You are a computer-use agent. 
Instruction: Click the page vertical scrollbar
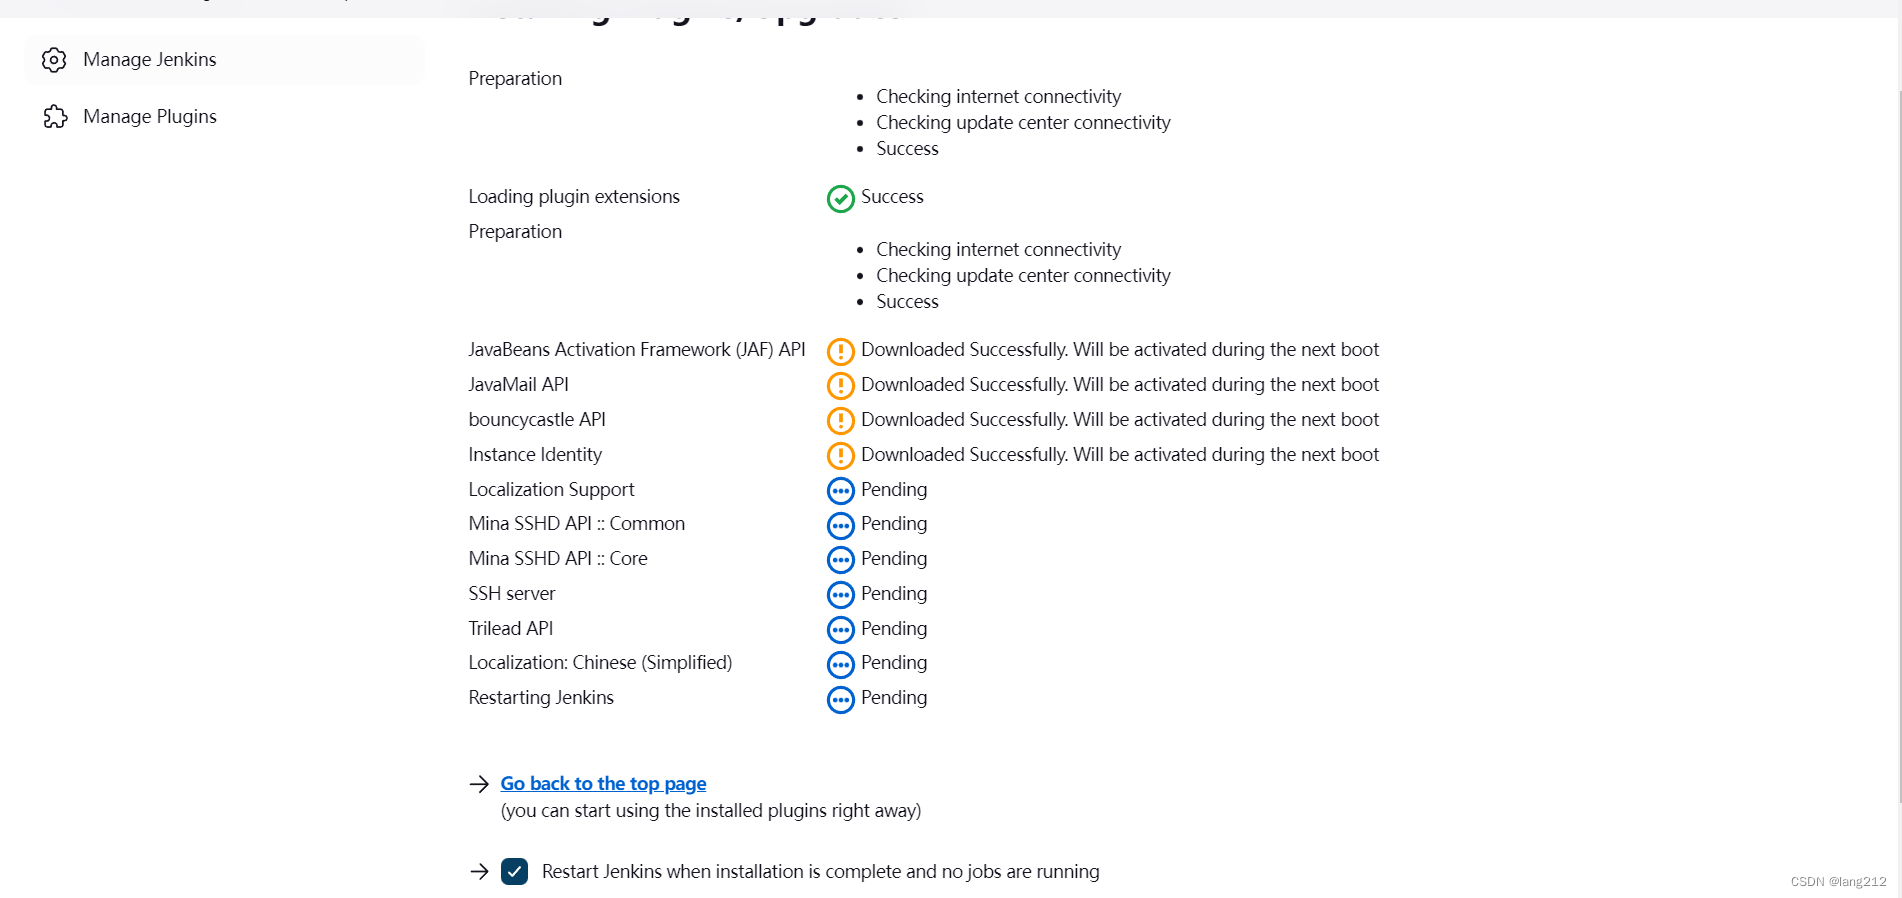pos(1898,445)
